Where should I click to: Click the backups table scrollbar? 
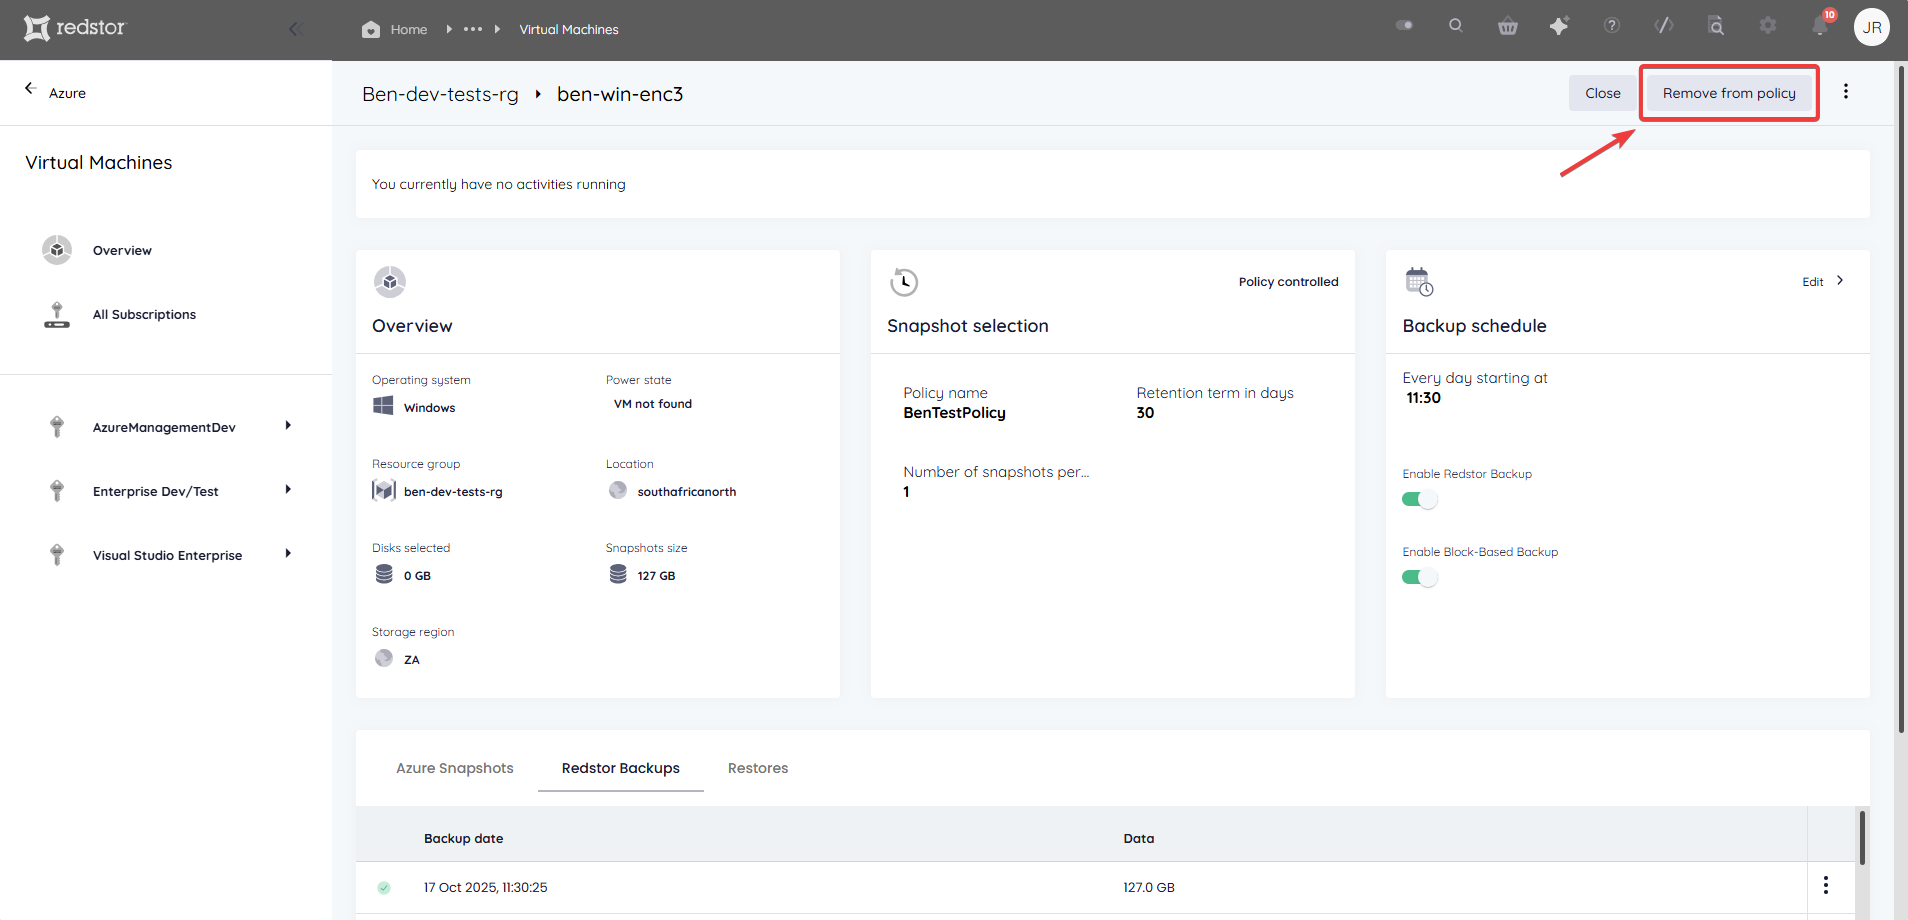click(1862, 838)
